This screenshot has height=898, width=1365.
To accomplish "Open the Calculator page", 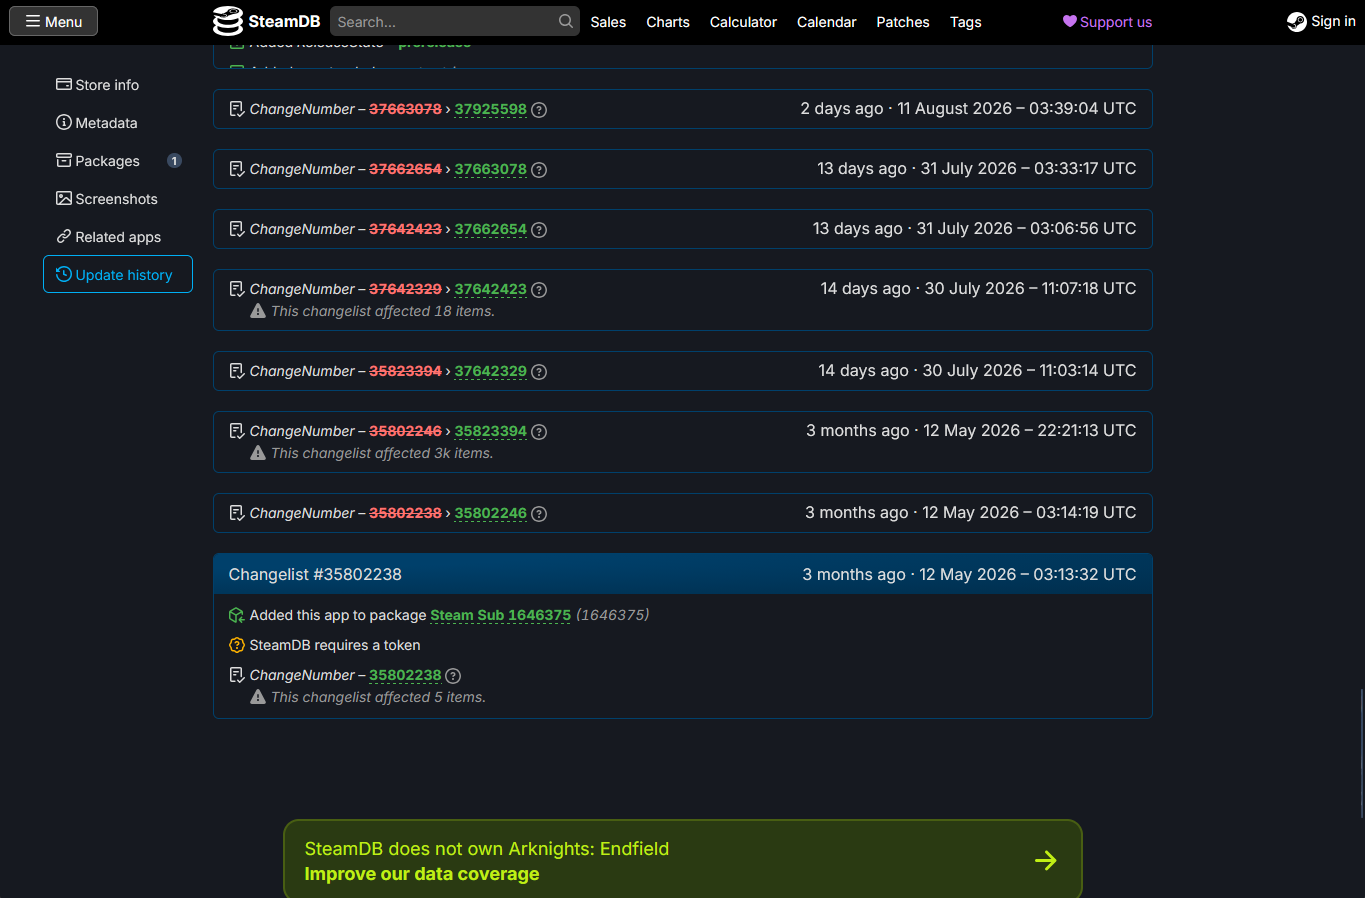I will [743, 22].
